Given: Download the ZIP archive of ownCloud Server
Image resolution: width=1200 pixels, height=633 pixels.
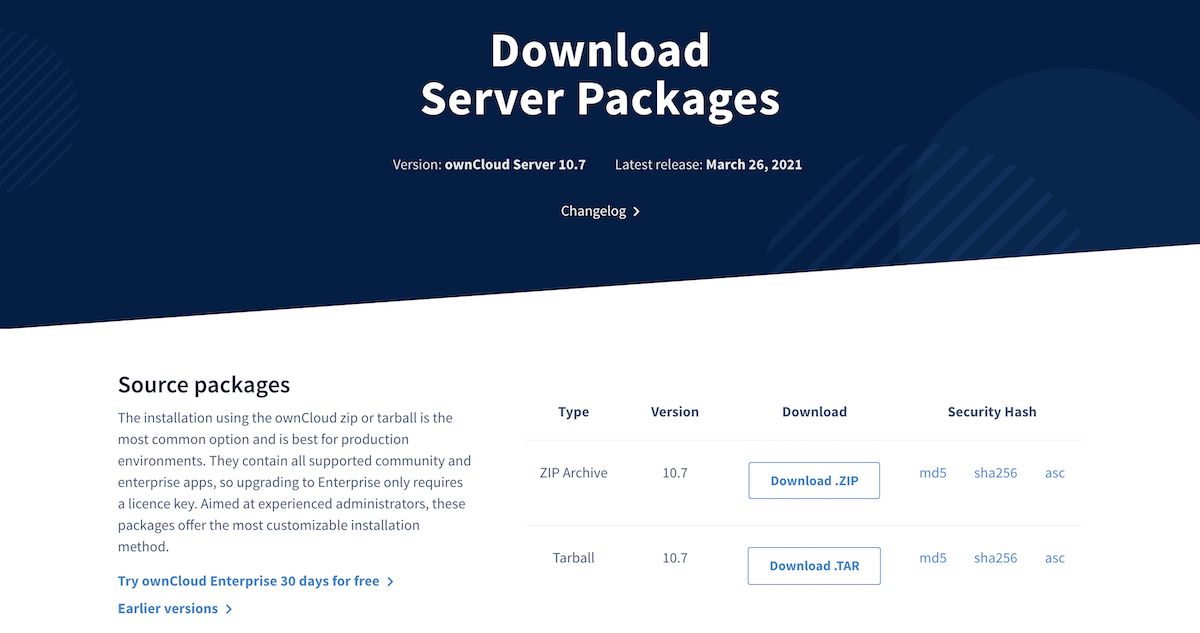Looking at the screenshot, I should point(813,480).
